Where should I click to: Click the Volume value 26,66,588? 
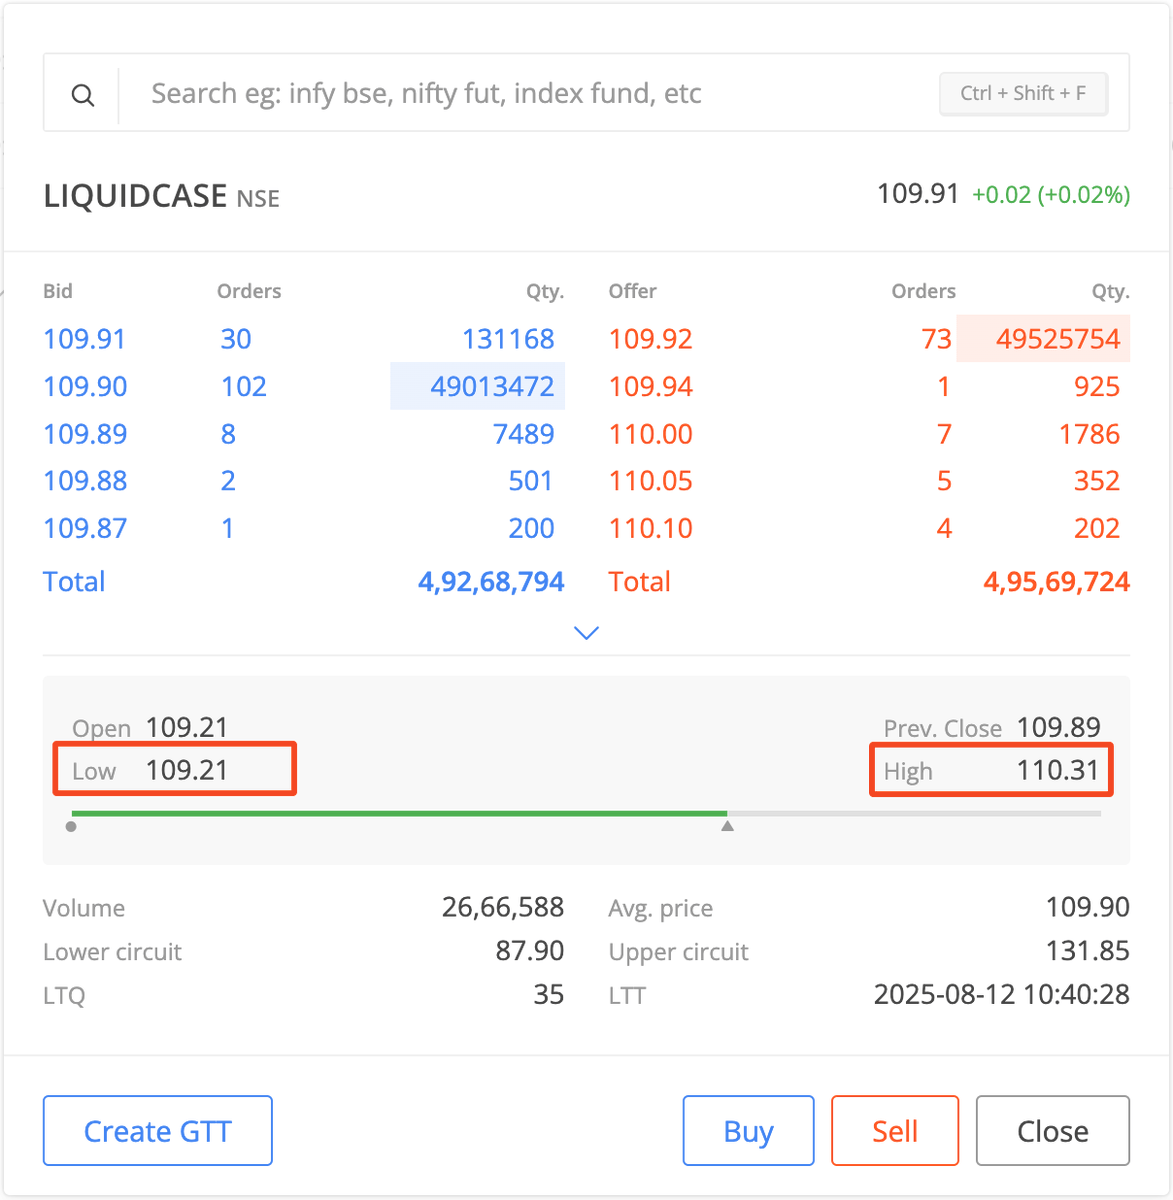coord(503,907)
